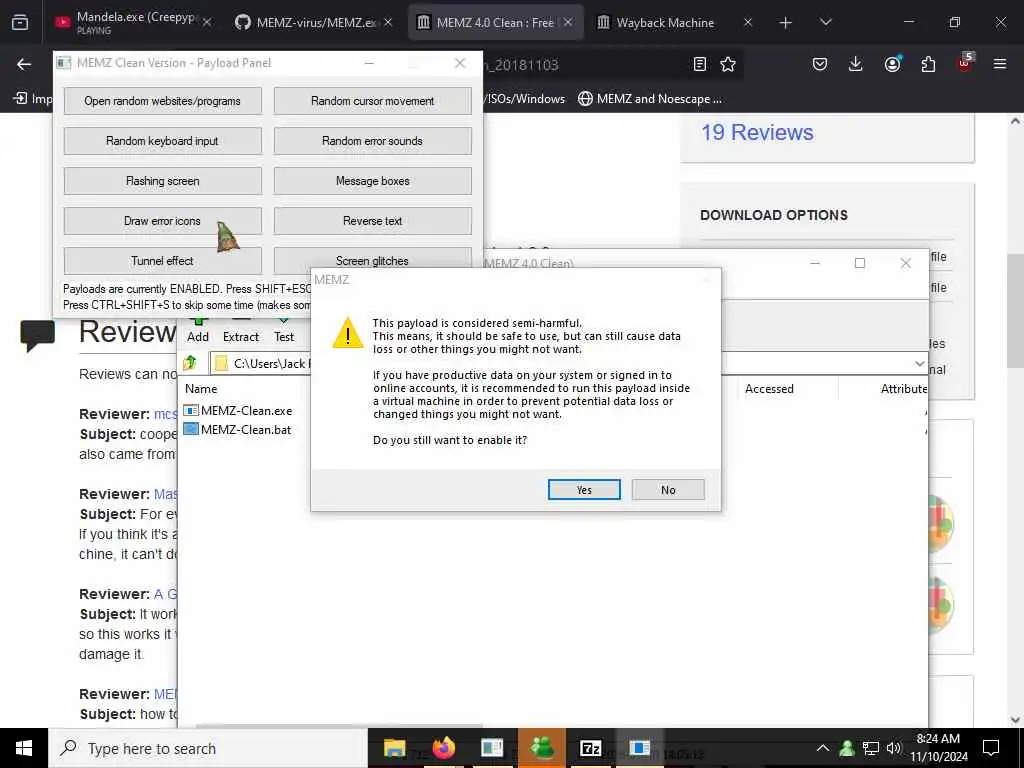Open the volume icon in system tray
The width and height of the screenshot is (1024, 768).
click(894, 748)
